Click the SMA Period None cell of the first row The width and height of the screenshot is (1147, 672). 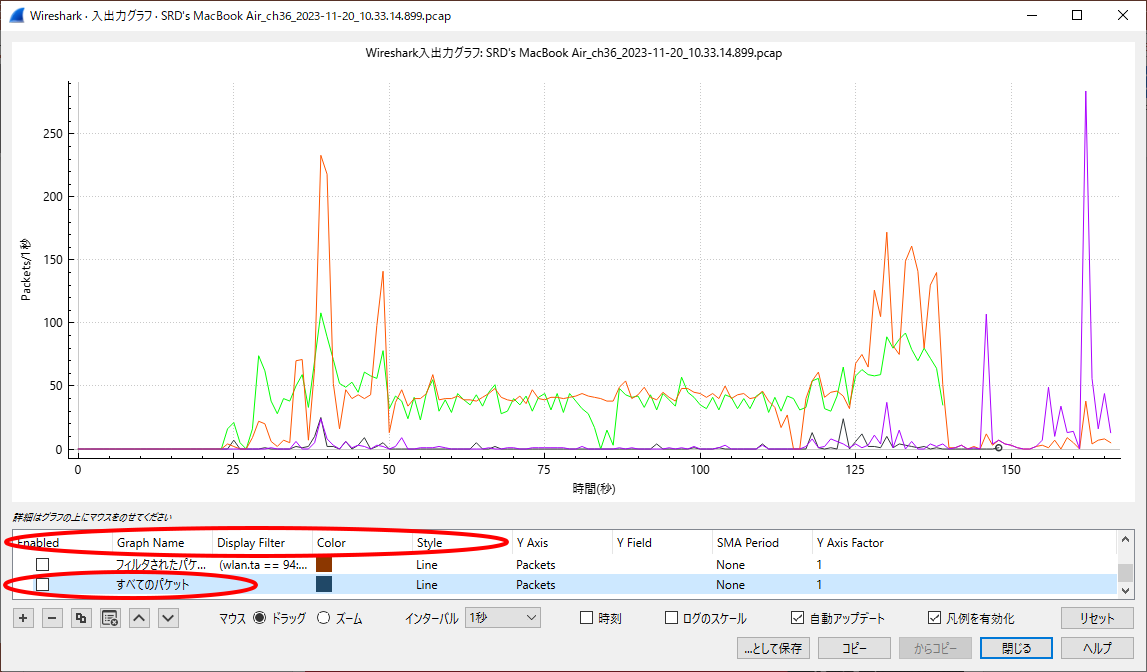click(x=730, y=564)
